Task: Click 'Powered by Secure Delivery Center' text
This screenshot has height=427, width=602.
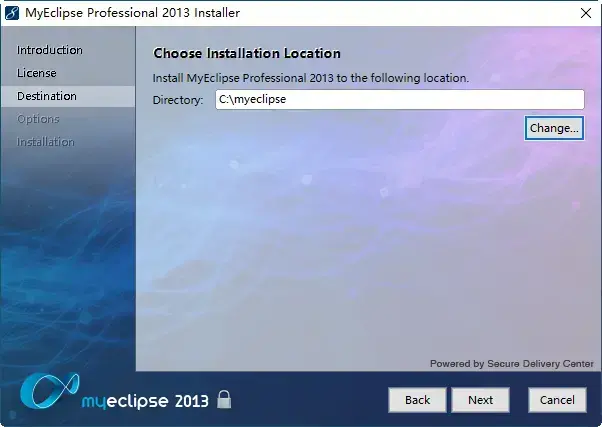Action: point(512,364)
